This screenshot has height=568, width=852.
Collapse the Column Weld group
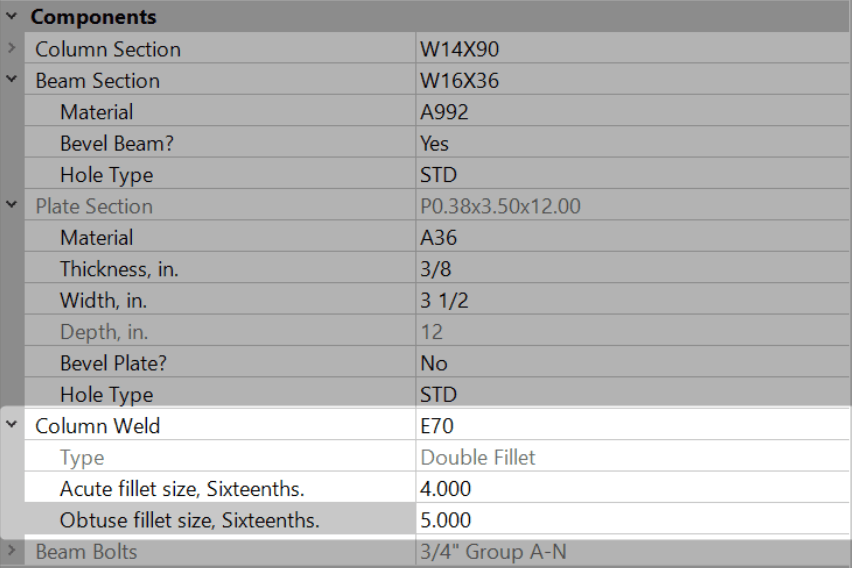11,426
